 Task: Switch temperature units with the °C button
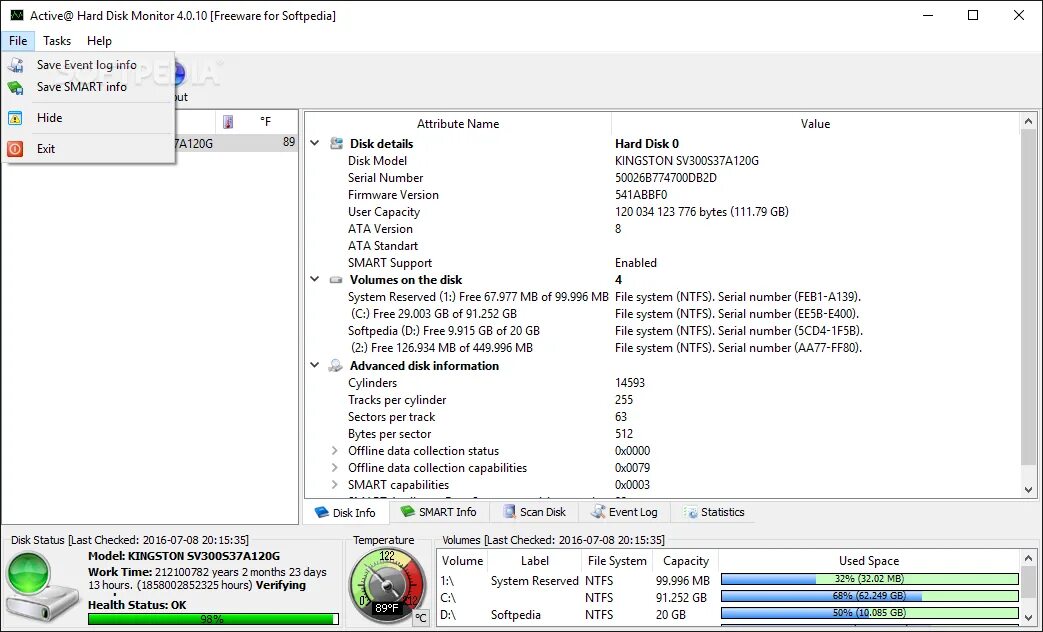point(420,618)
